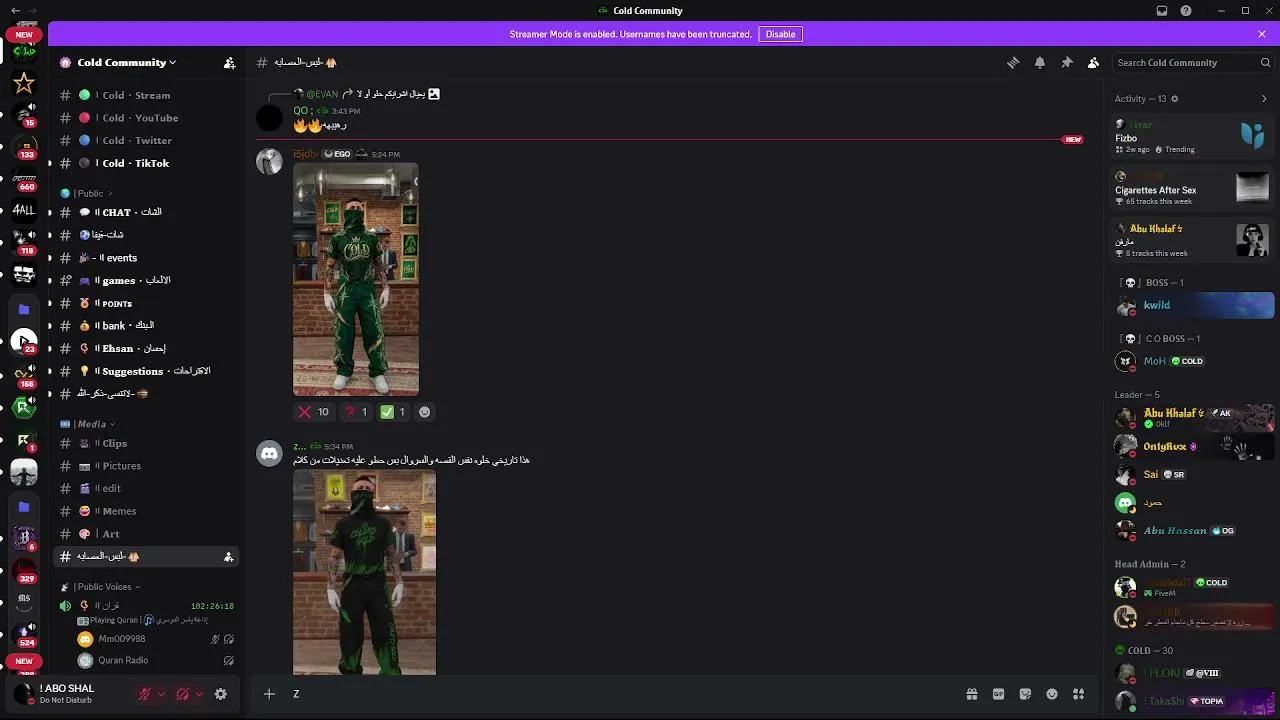Viewport: 1280px width, 720px height.
Task: Open the Cigarettes After Sex activity card
Action: [1193, 190]
